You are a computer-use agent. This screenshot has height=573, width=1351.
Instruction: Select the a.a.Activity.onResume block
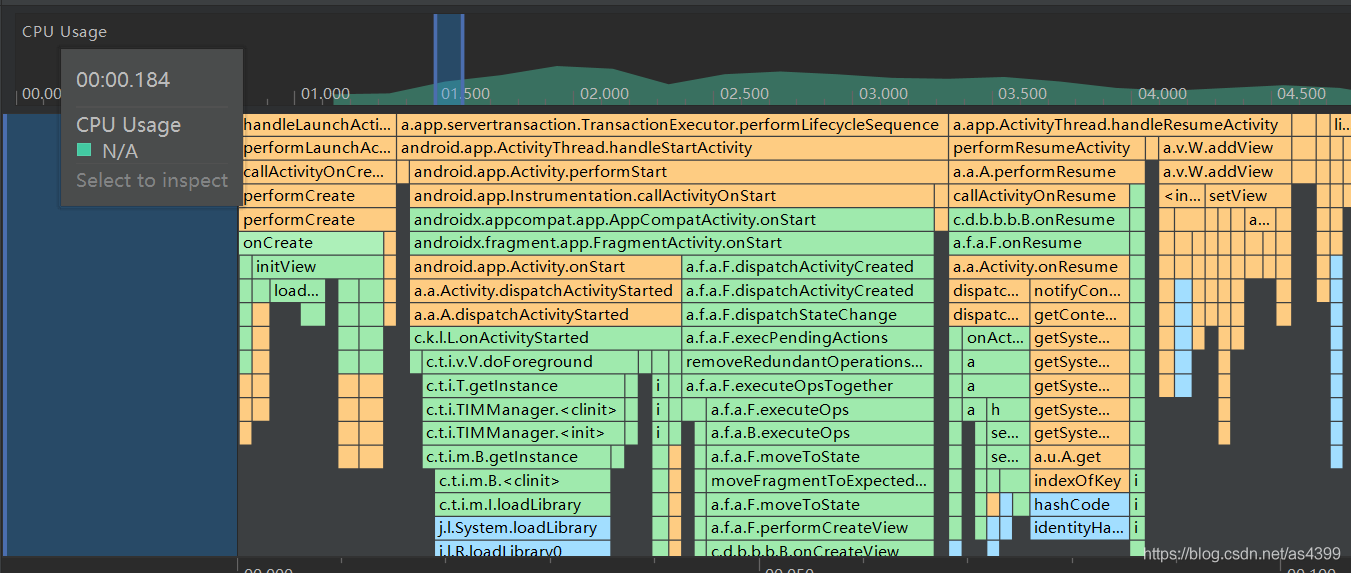(1039, 267)
